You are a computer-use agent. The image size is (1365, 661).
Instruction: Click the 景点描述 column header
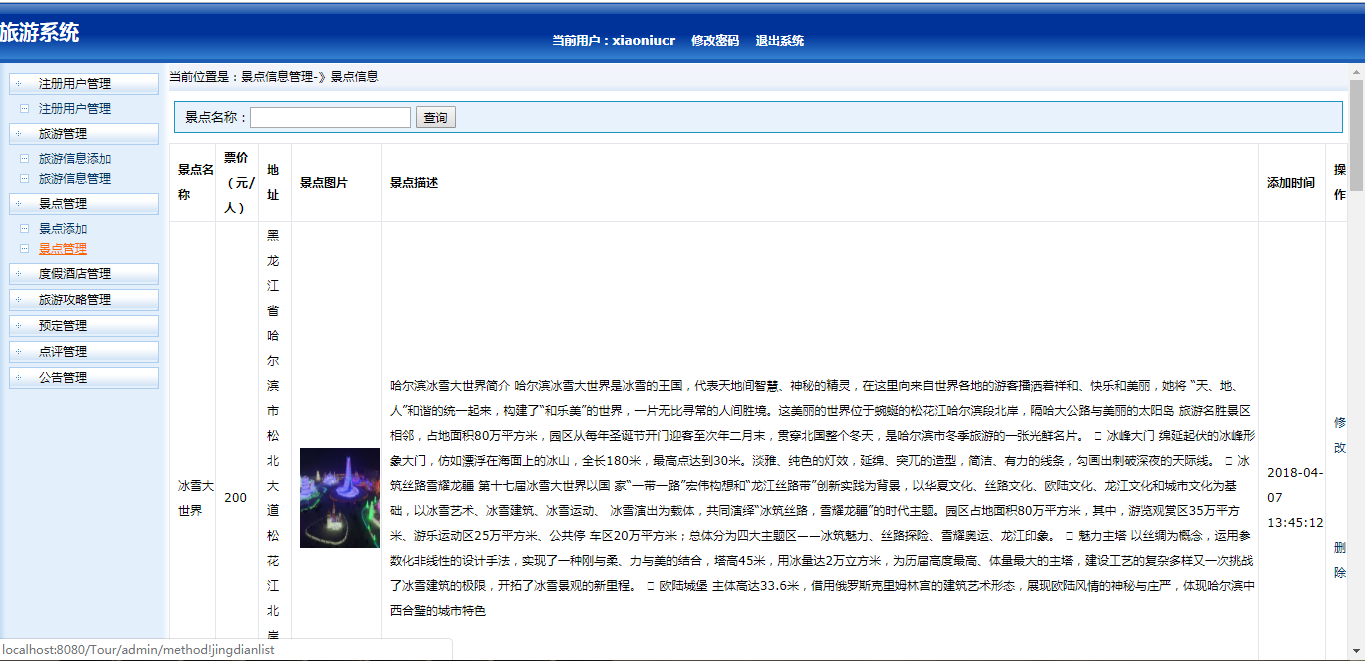click(x=819, y=182)
